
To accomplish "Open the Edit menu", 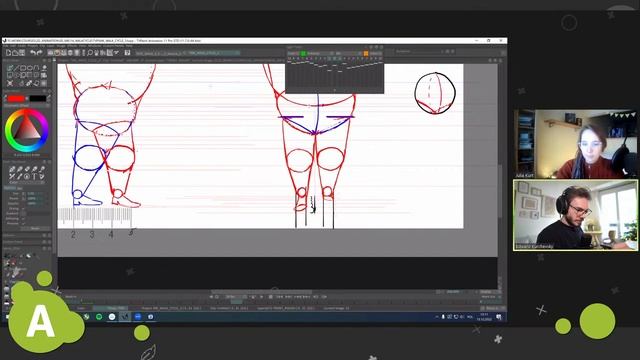I will 13,46.
